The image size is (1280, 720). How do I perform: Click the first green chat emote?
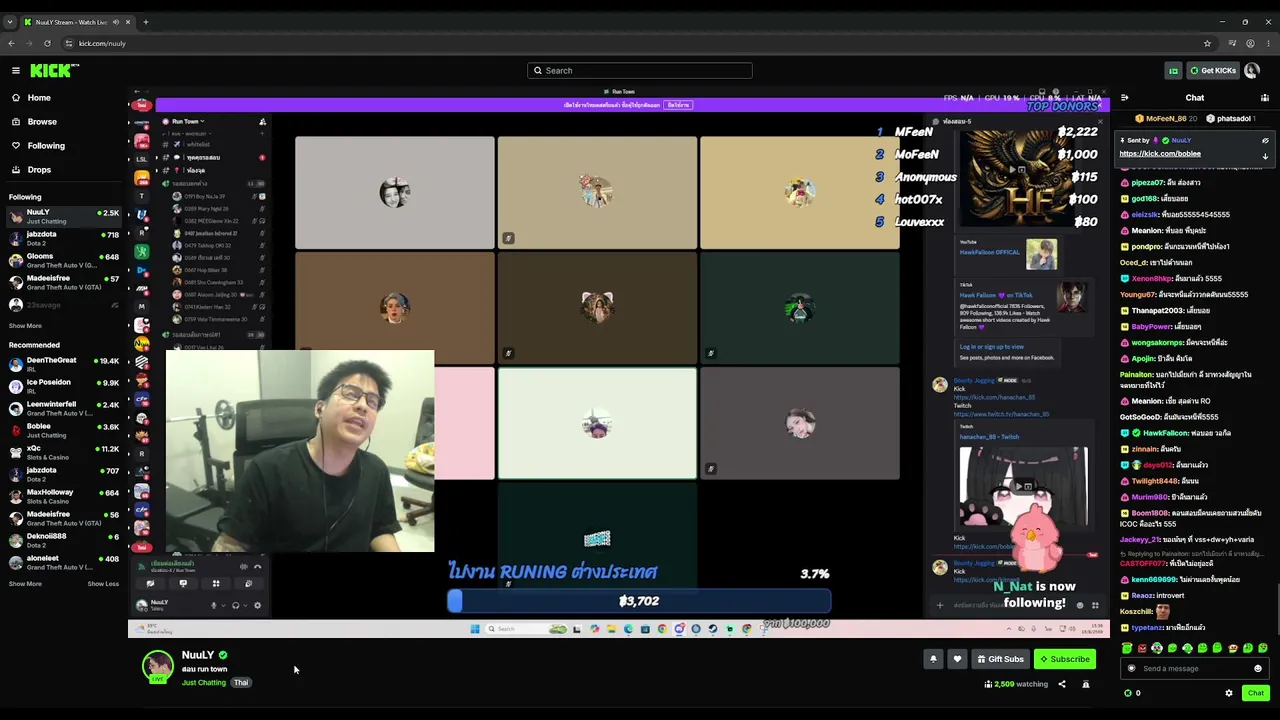coord(1127,649)
